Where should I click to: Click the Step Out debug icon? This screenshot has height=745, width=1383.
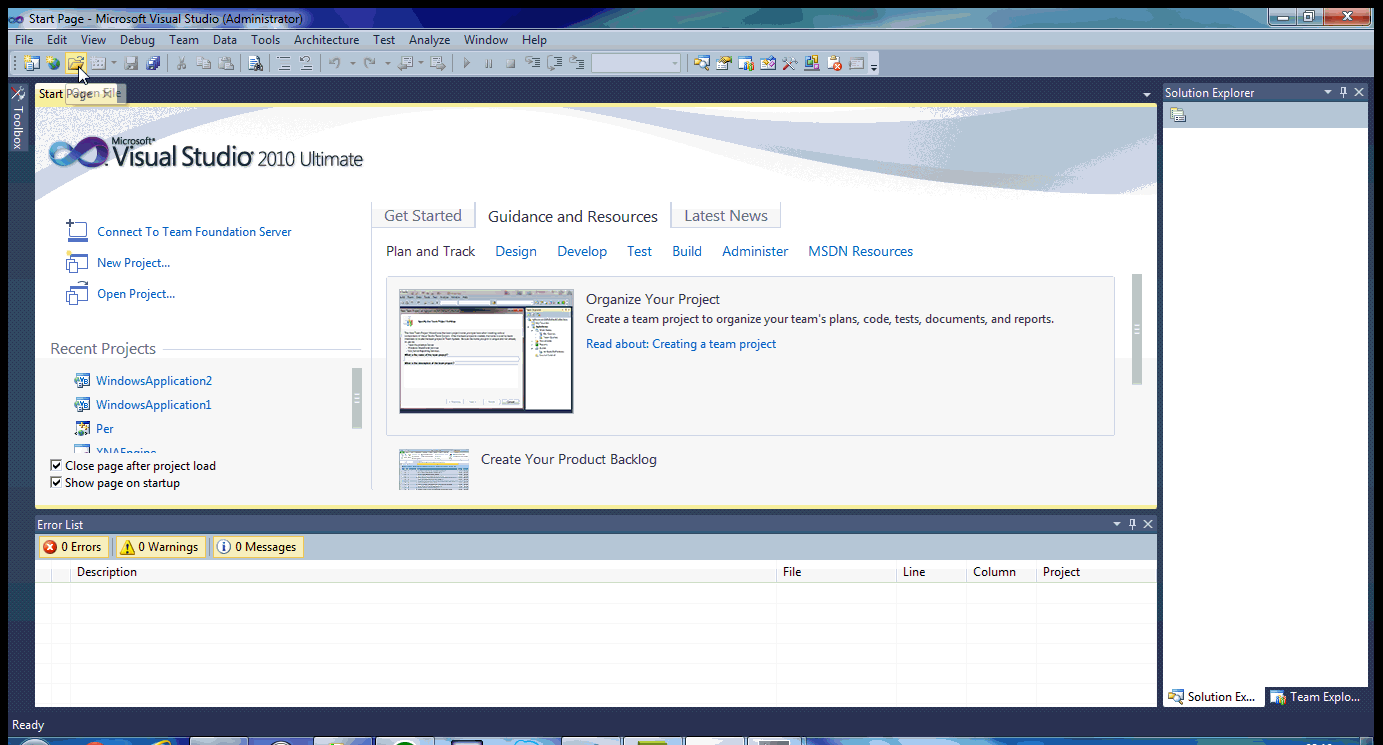pyautogui.click(x=577, y=63)
